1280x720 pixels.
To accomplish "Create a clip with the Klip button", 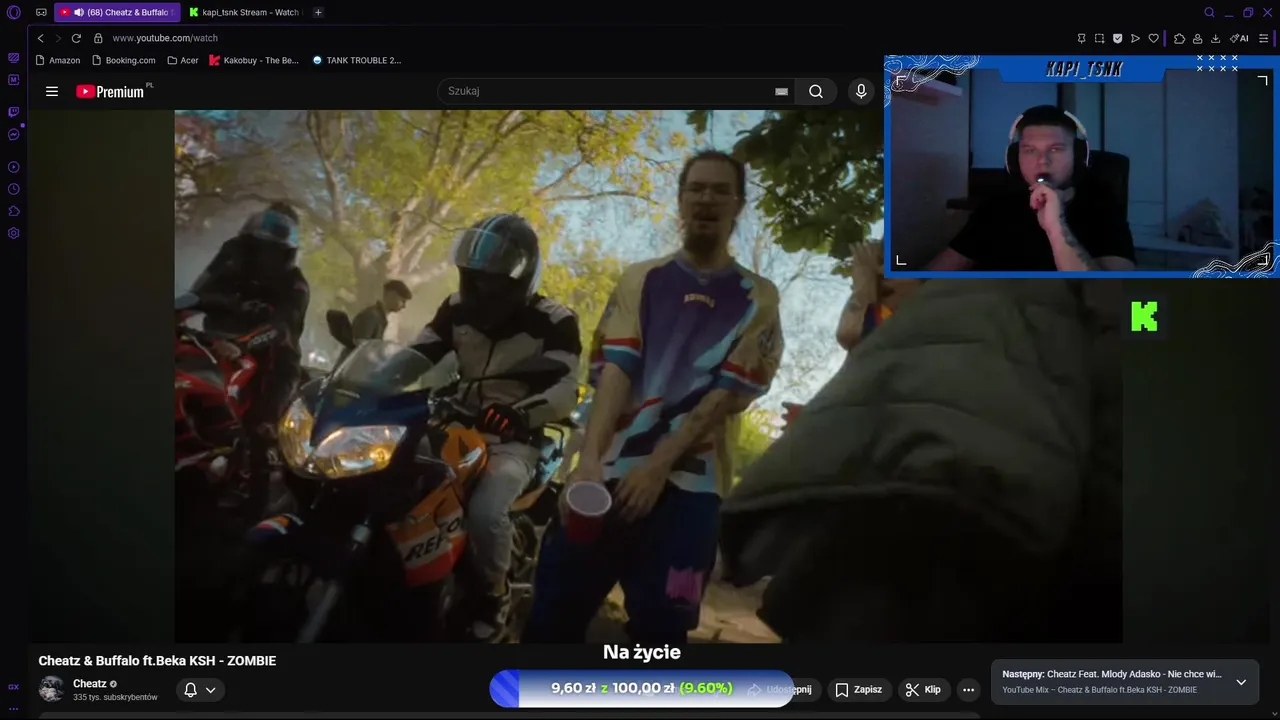I will point(923,690).
